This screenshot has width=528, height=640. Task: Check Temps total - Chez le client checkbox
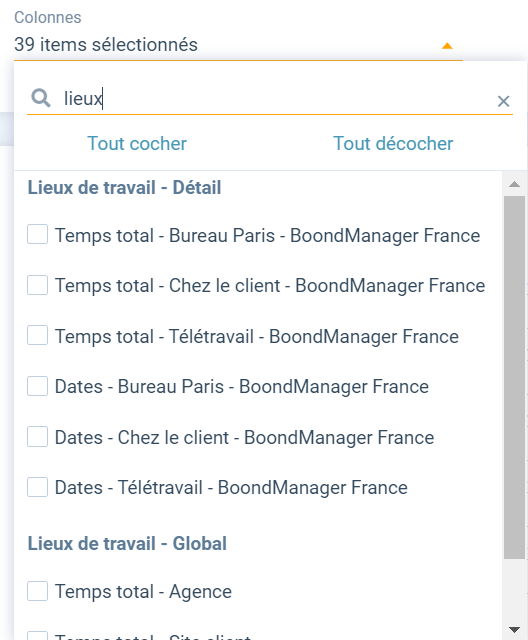click(x=38, y=285)
